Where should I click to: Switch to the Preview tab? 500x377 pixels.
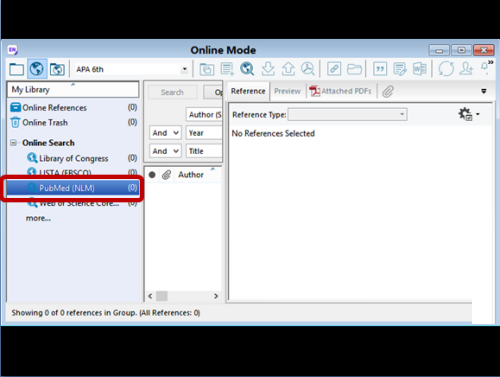pos(287,91)
